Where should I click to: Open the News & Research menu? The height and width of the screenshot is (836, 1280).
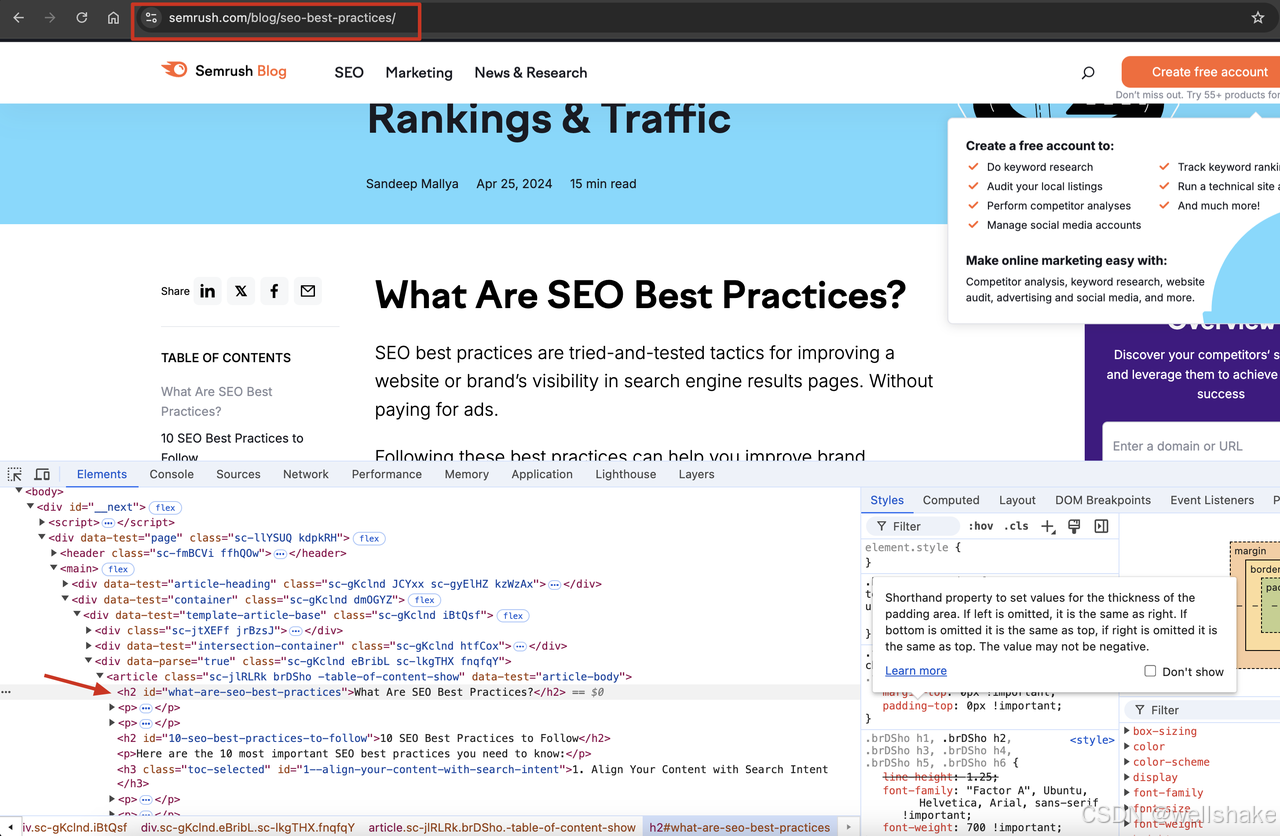pyautogui.click(x=531, y=72)
